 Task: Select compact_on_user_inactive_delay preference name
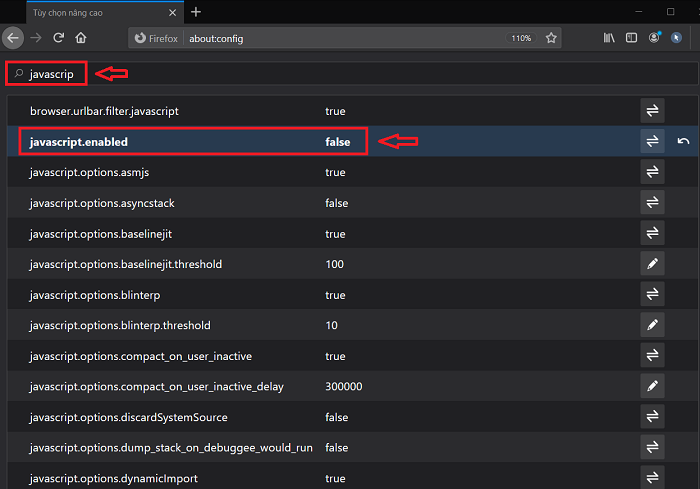pos(157,387)
